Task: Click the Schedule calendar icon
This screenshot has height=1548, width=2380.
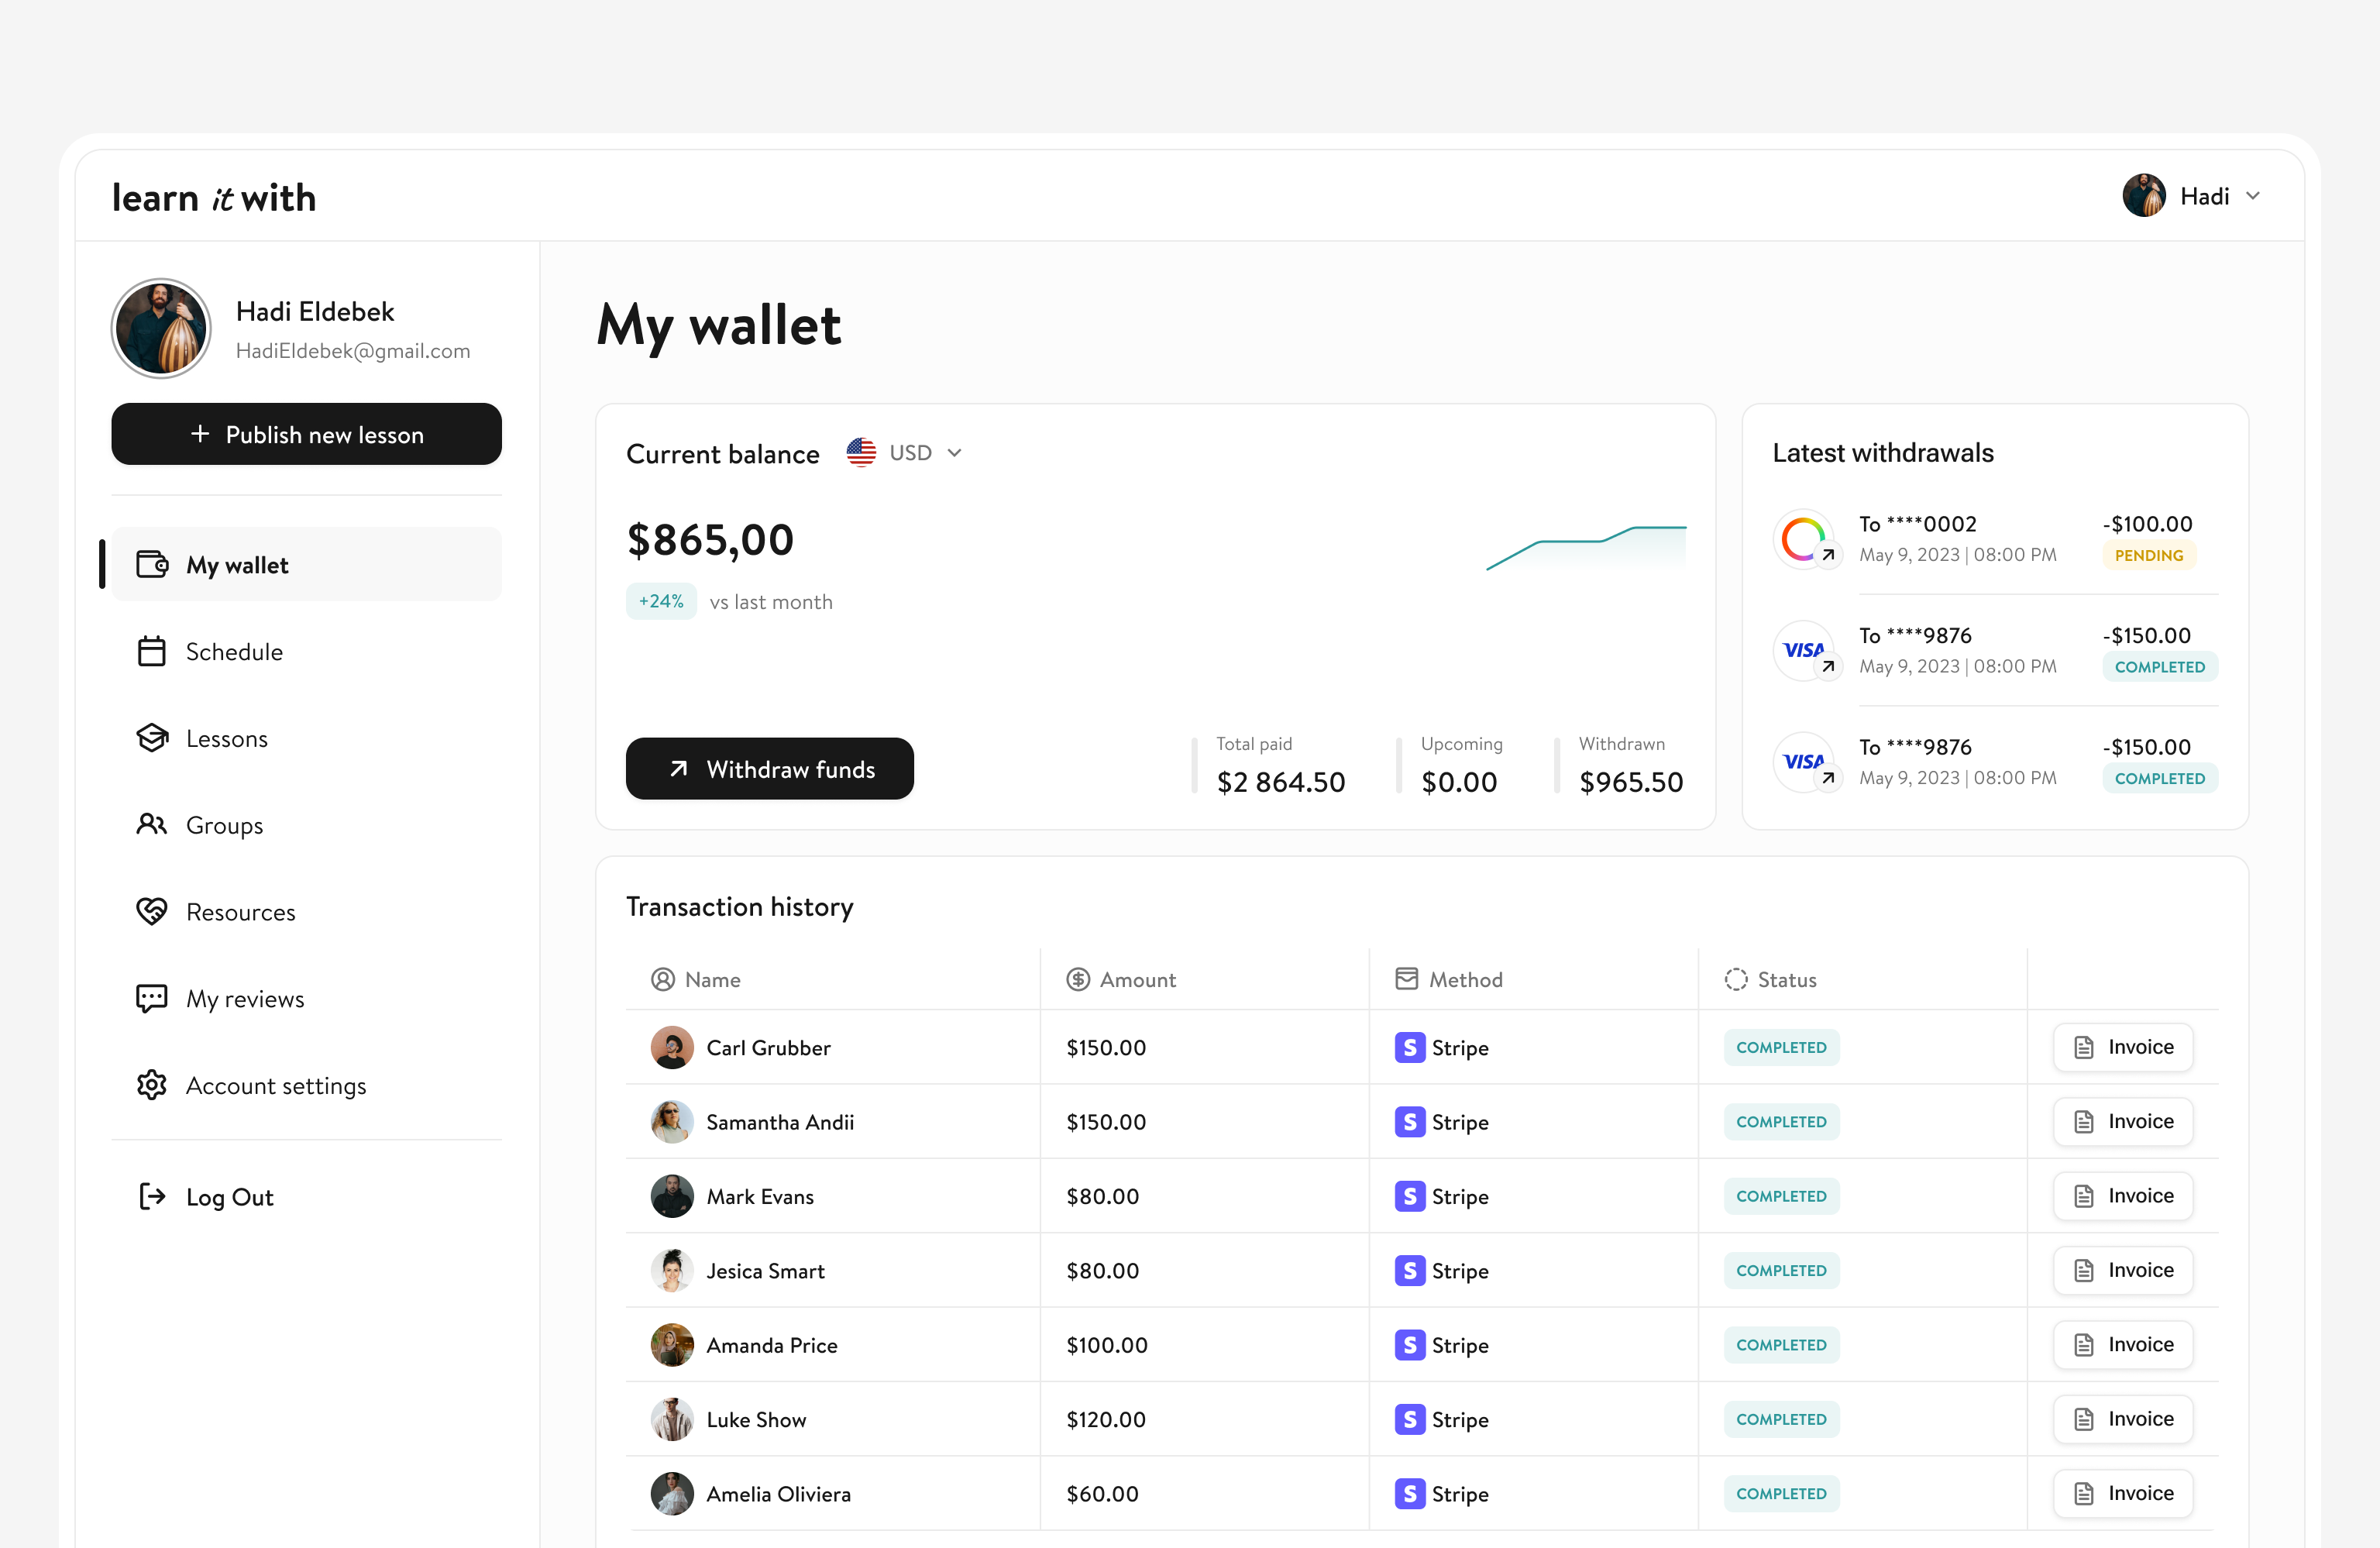Action: pyautogui.click(x=152, y=652)
